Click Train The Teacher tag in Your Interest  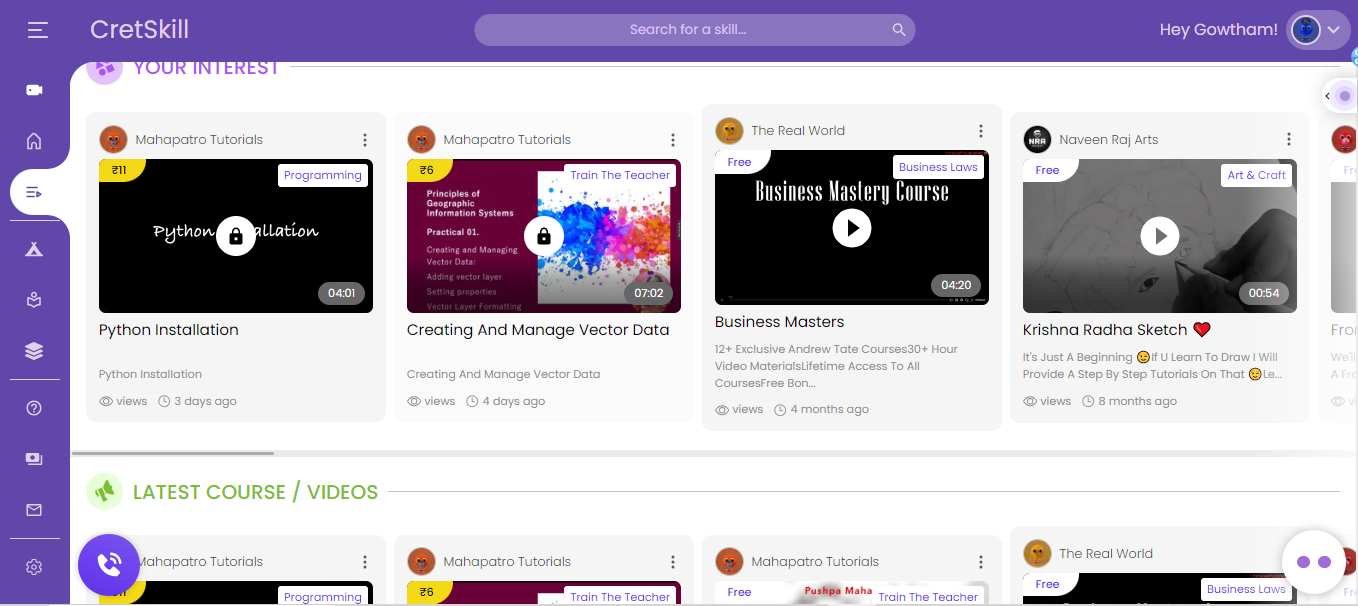coord(620,175)
